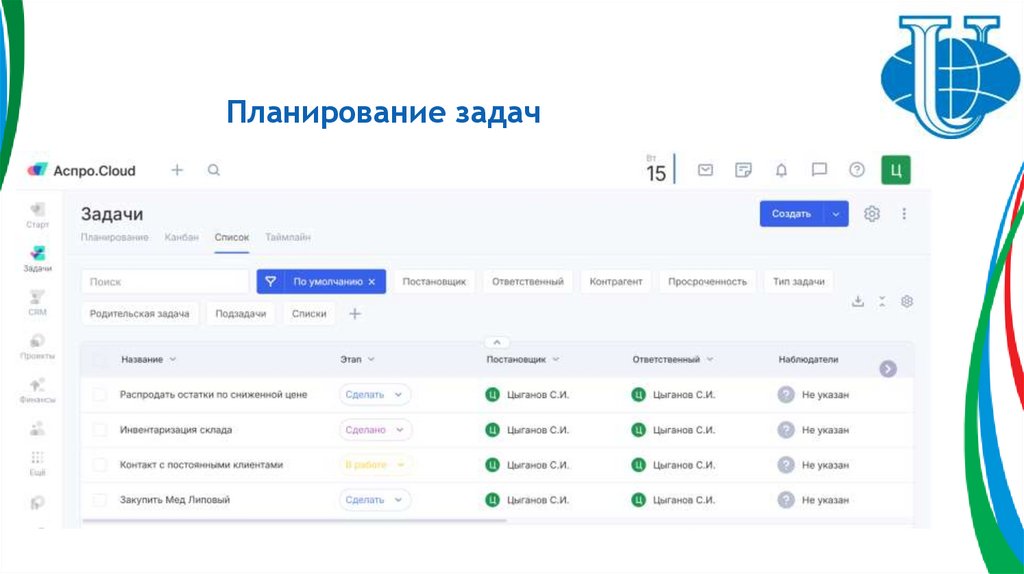
Task: Open Тип задачи filter chip
Action: tap(799, 282)
